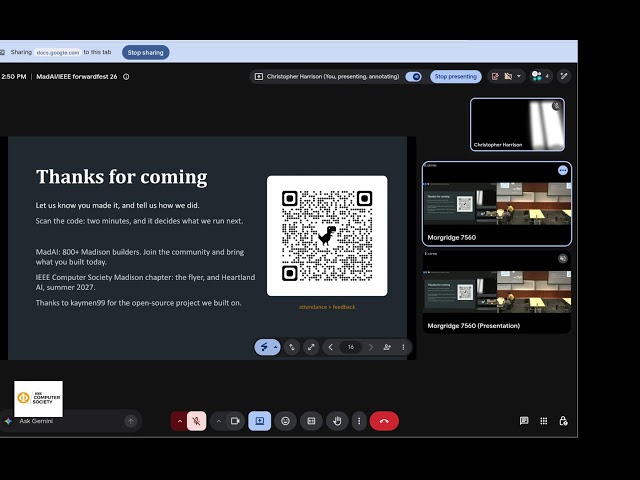The width and height of the screenshot is (640, 480).
Task: Open more options on Morgridge 7560 tile
Action: (x=562, y=170)
